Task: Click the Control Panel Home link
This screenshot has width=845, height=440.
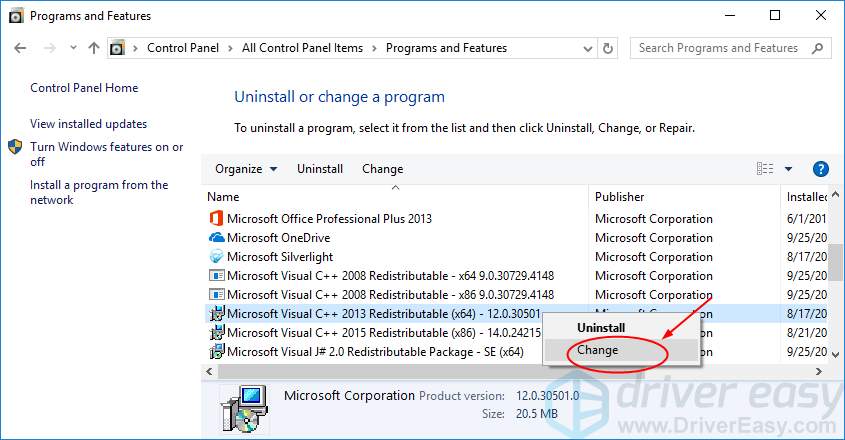Action: tap(84, 88)
